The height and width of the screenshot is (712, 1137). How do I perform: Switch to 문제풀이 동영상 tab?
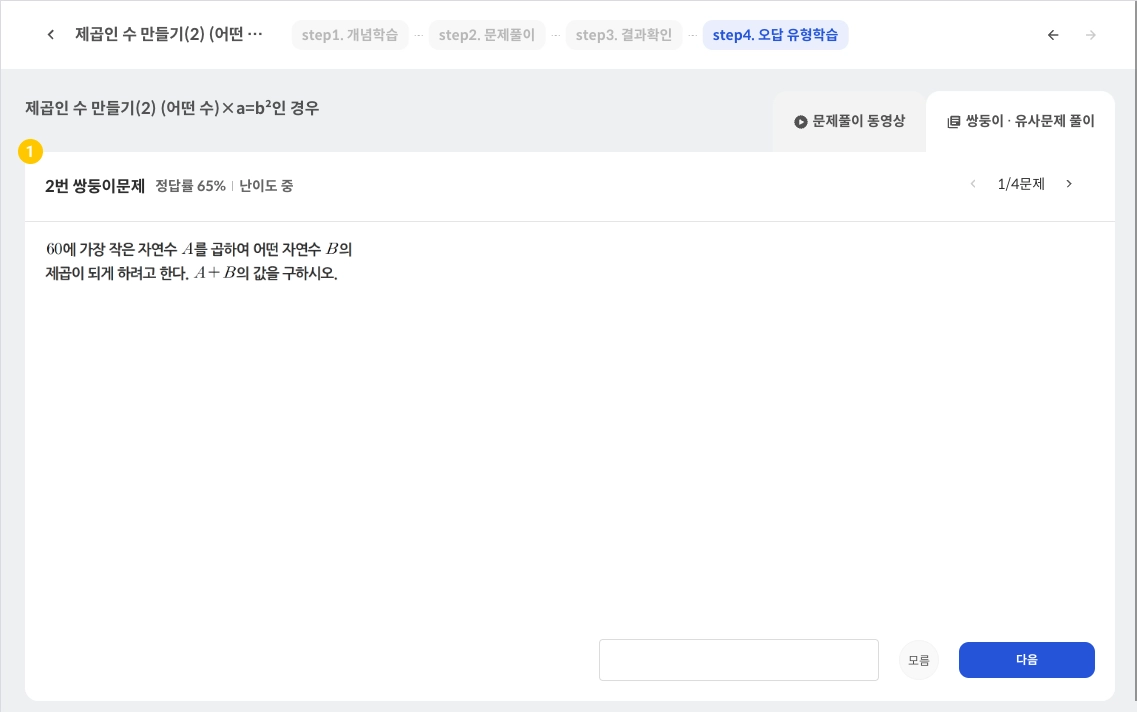click(x=849, y=121)
